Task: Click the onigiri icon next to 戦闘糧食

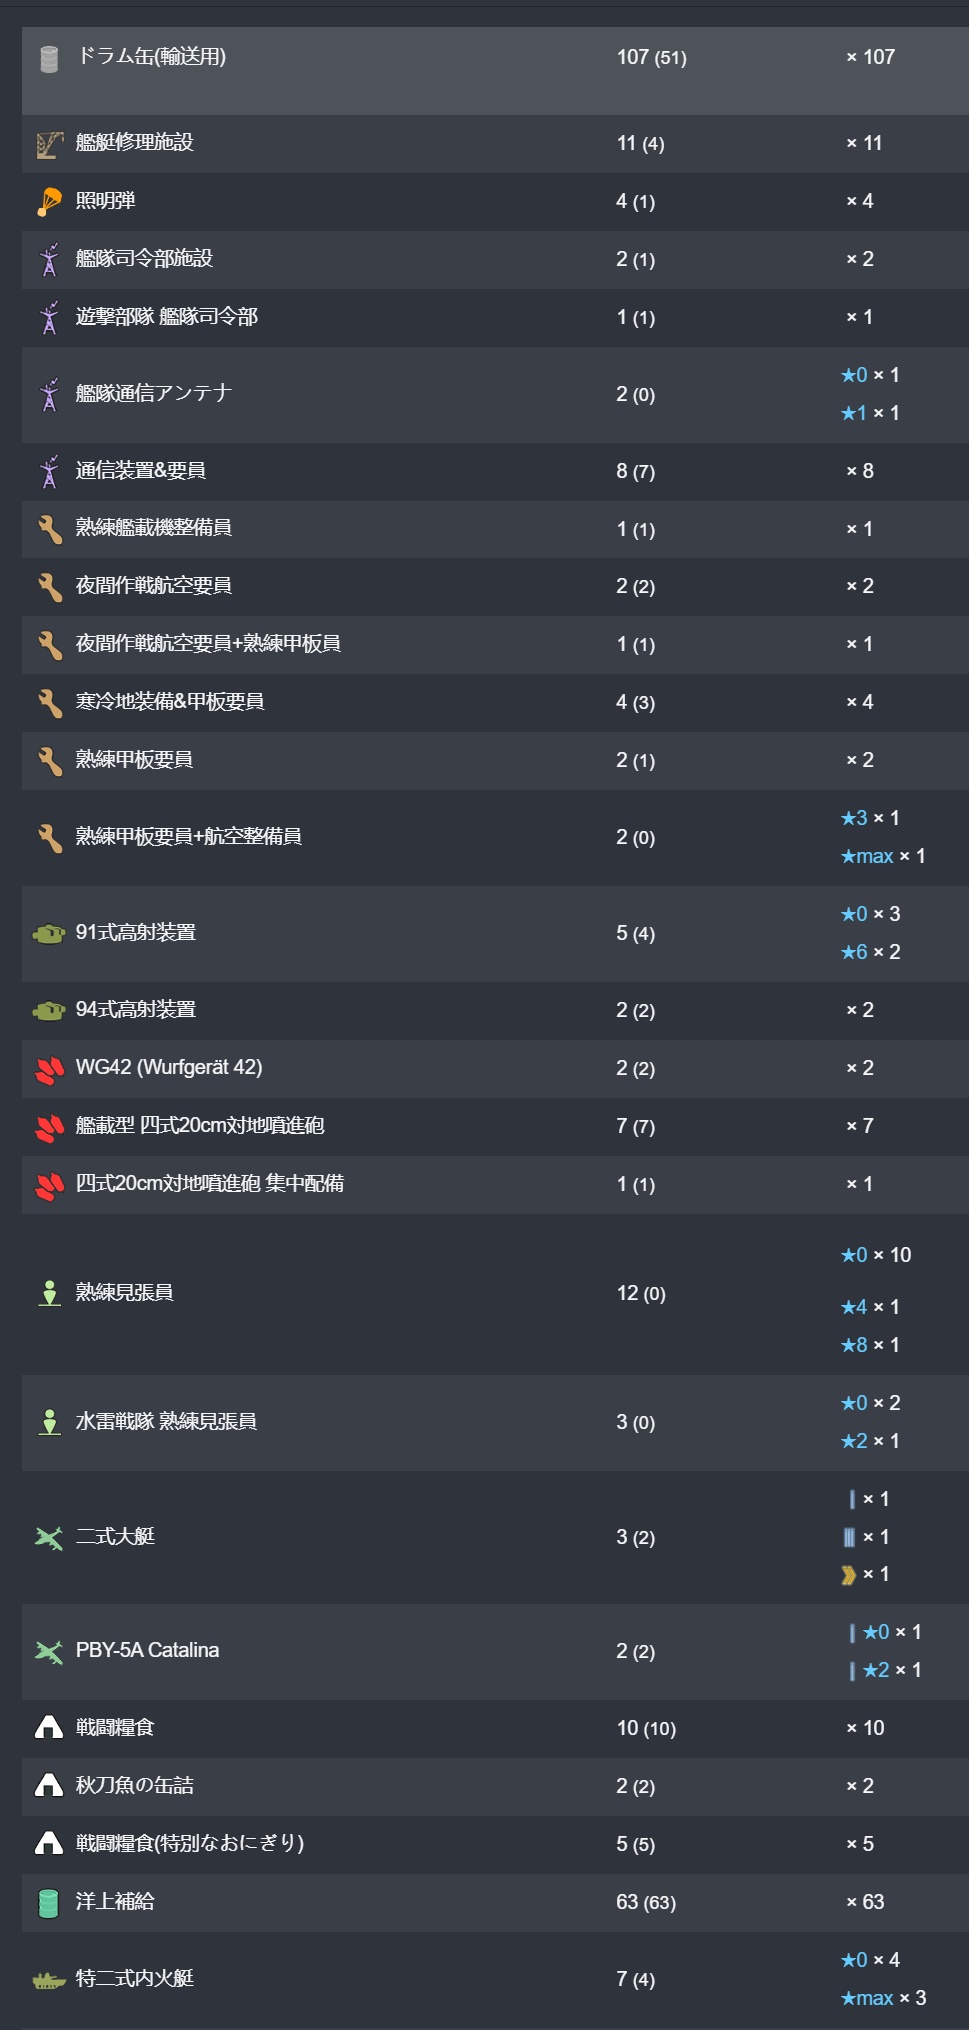Action: (x=48, y=1728)
